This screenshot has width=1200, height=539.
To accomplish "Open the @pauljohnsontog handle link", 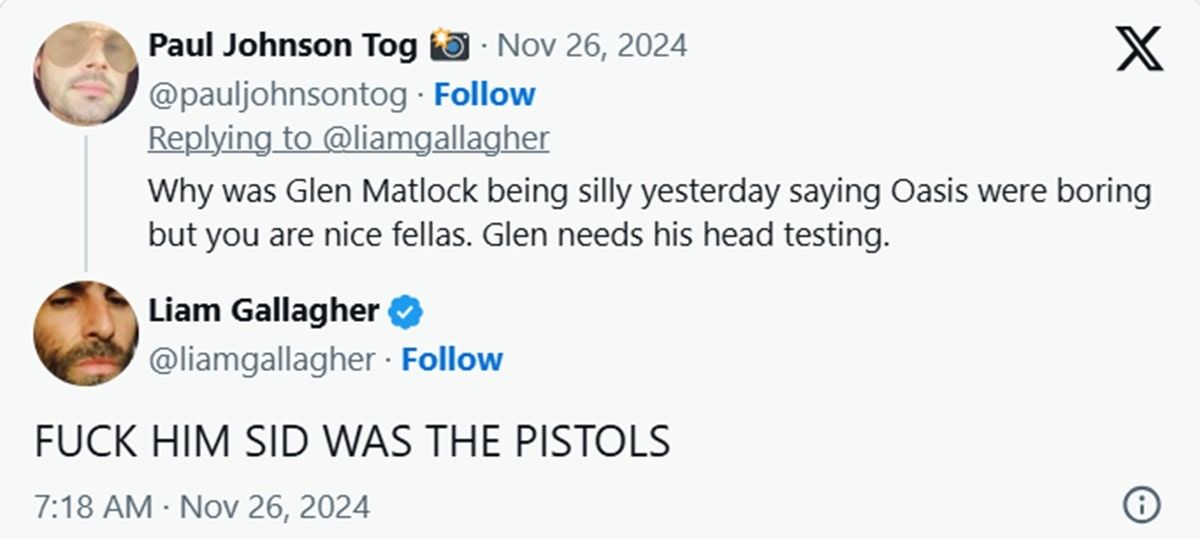I will (x=278, y=94).
